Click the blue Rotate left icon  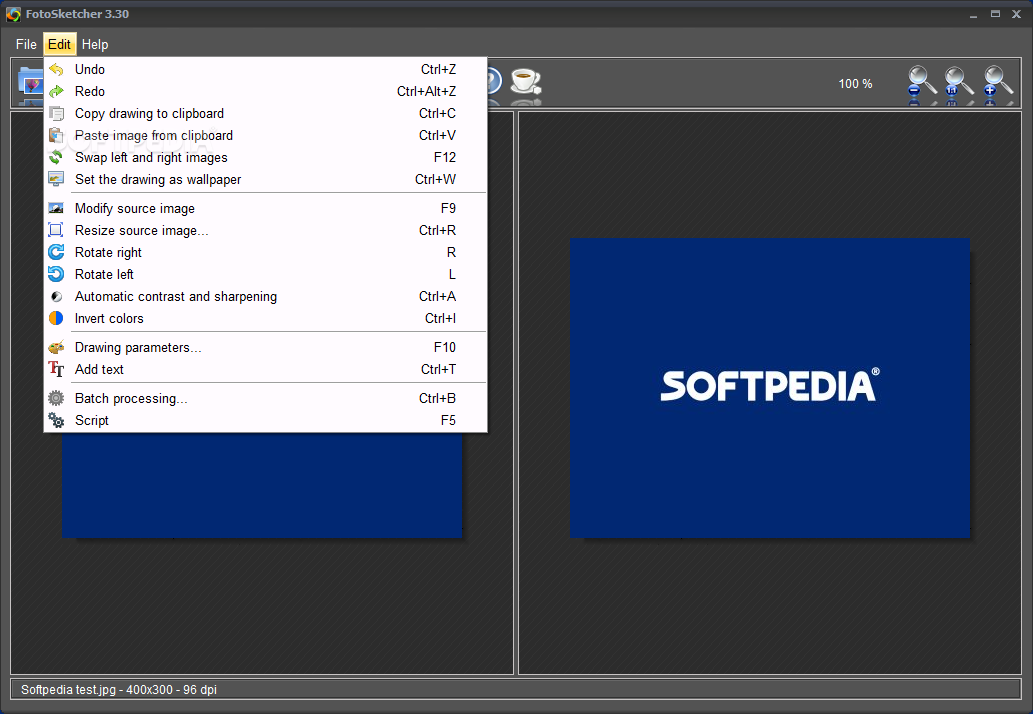click(x=57, y=274)
